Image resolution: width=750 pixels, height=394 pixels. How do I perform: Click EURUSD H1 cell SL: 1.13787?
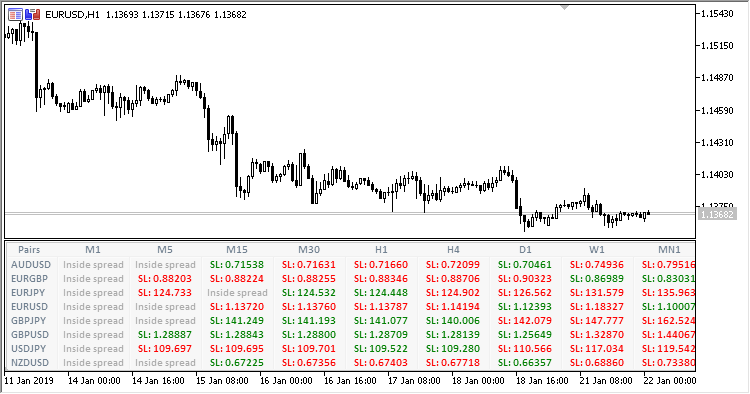[x=381, y=306]
